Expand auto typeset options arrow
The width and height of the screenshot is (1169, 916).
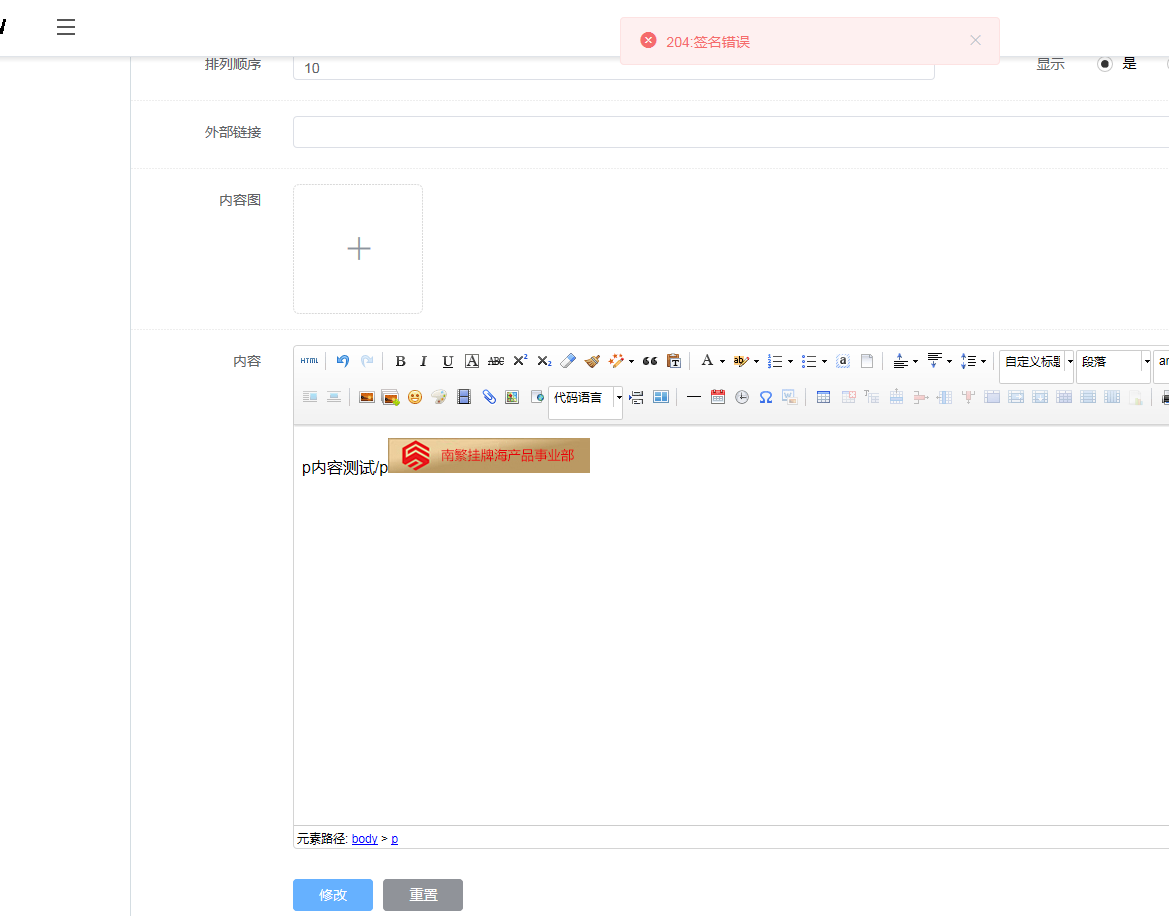[631, 361]
